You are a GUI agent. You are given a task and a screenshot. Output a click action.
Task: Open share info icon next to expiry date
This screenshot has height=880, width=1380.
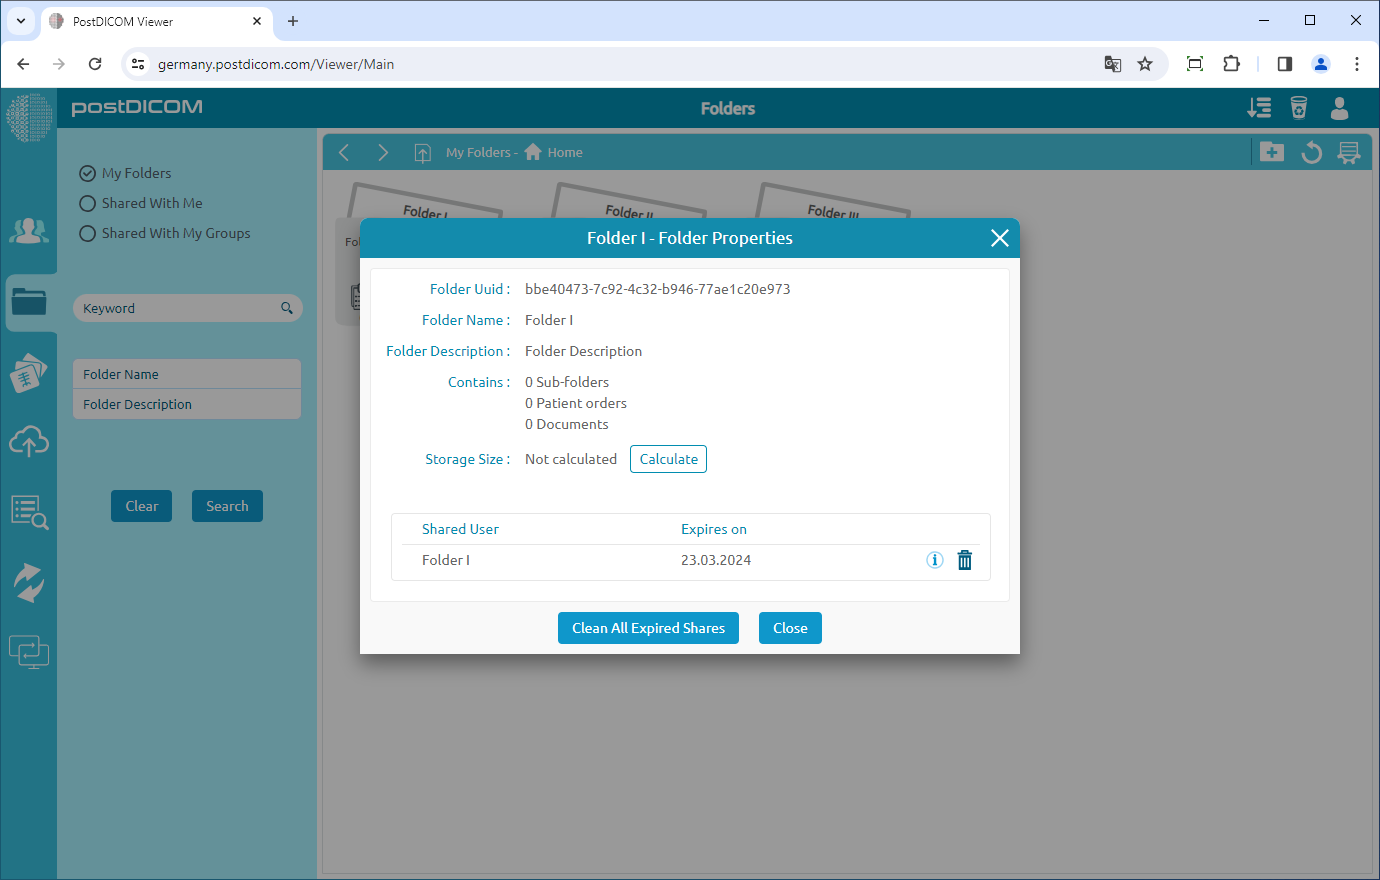934,560
